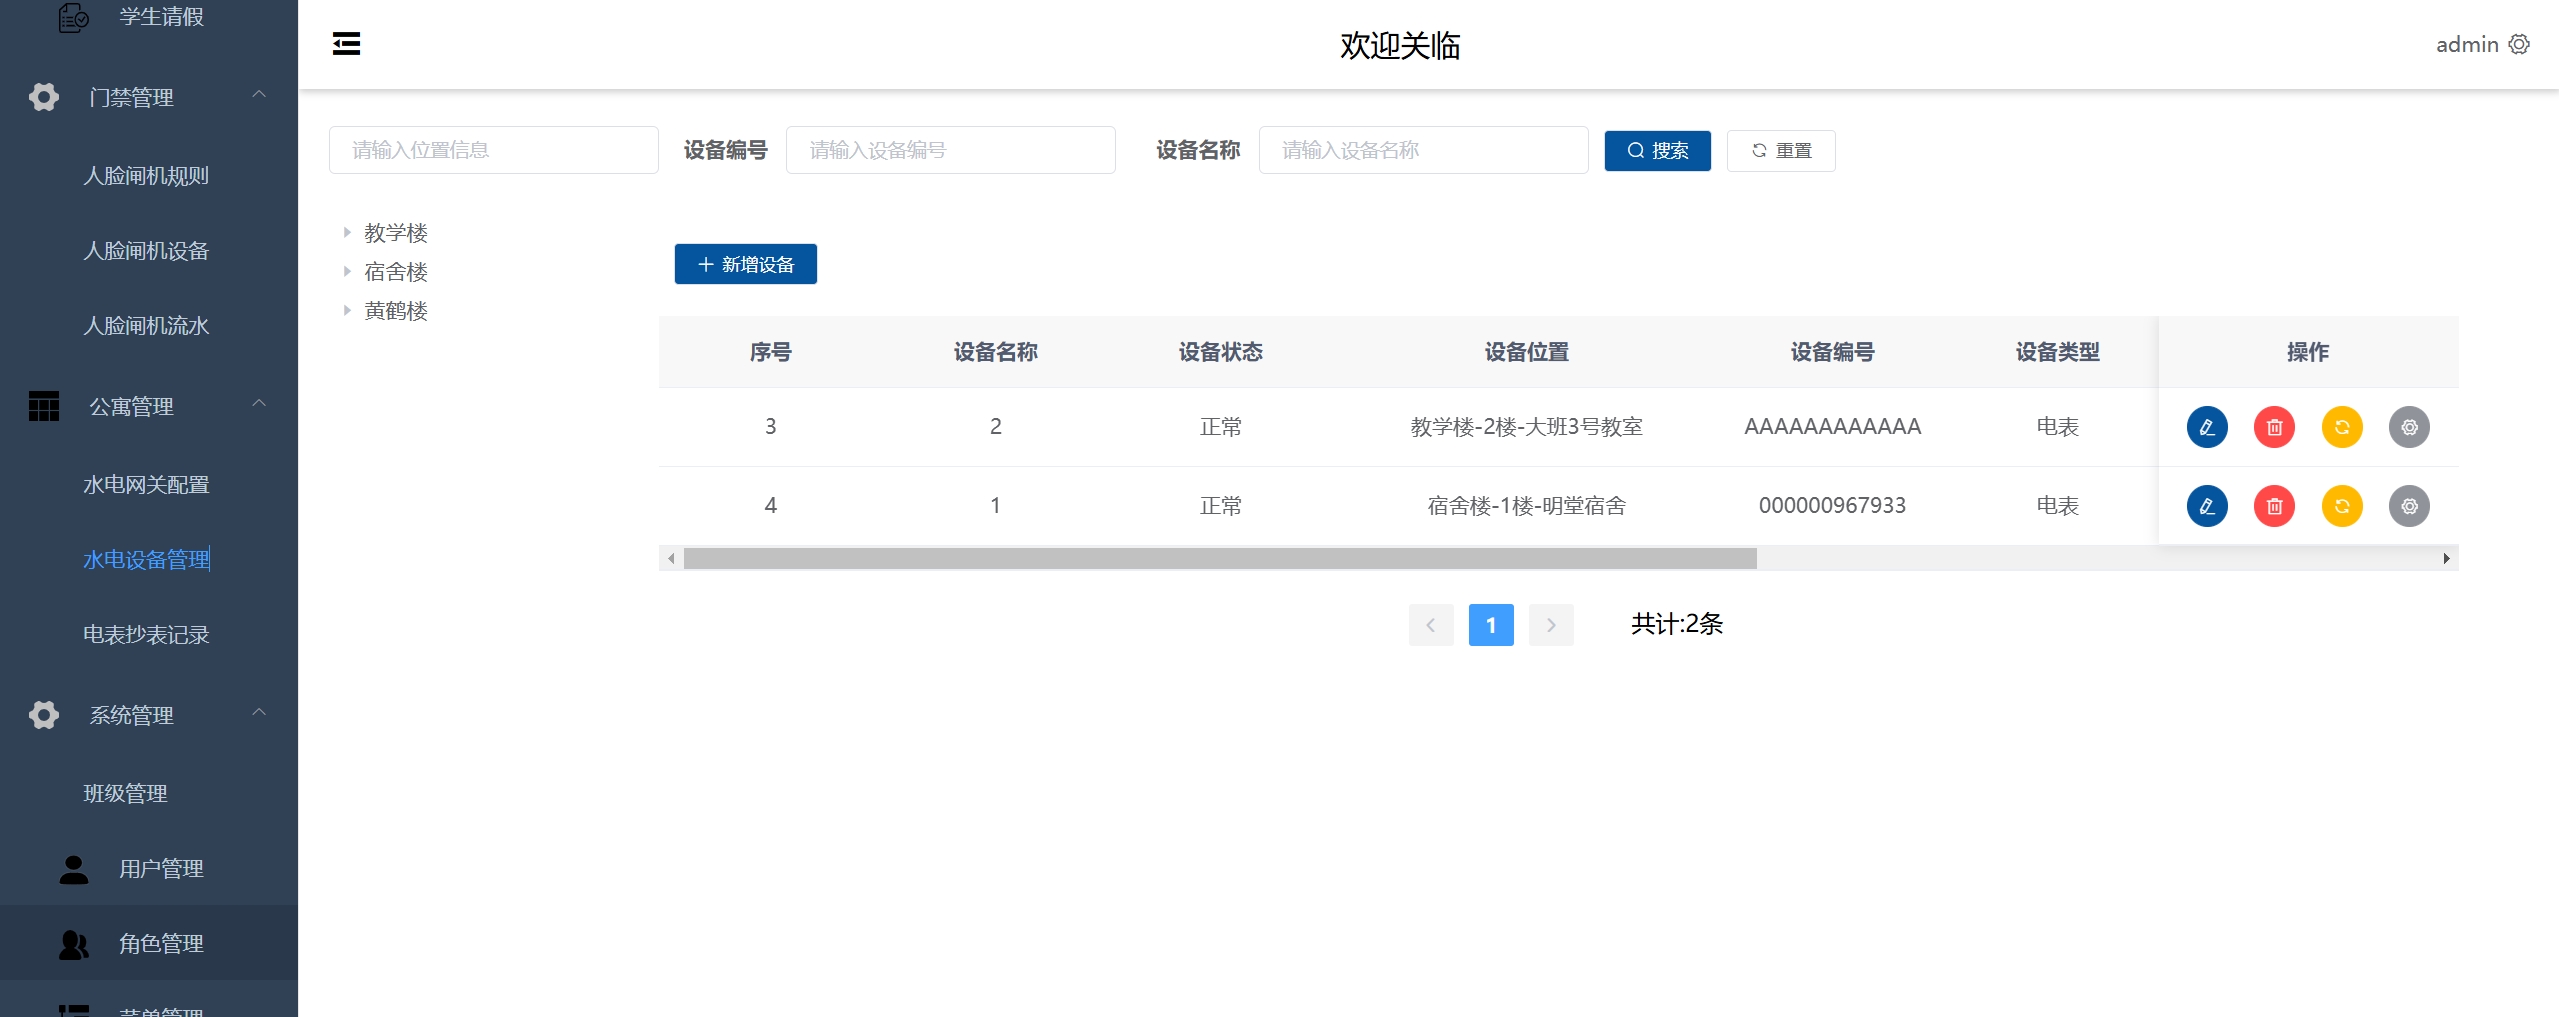Collapse the 门禁管理 menu chevron
The width and height of the screenshot is (2559, 1017).
click(x=259, y=95)
